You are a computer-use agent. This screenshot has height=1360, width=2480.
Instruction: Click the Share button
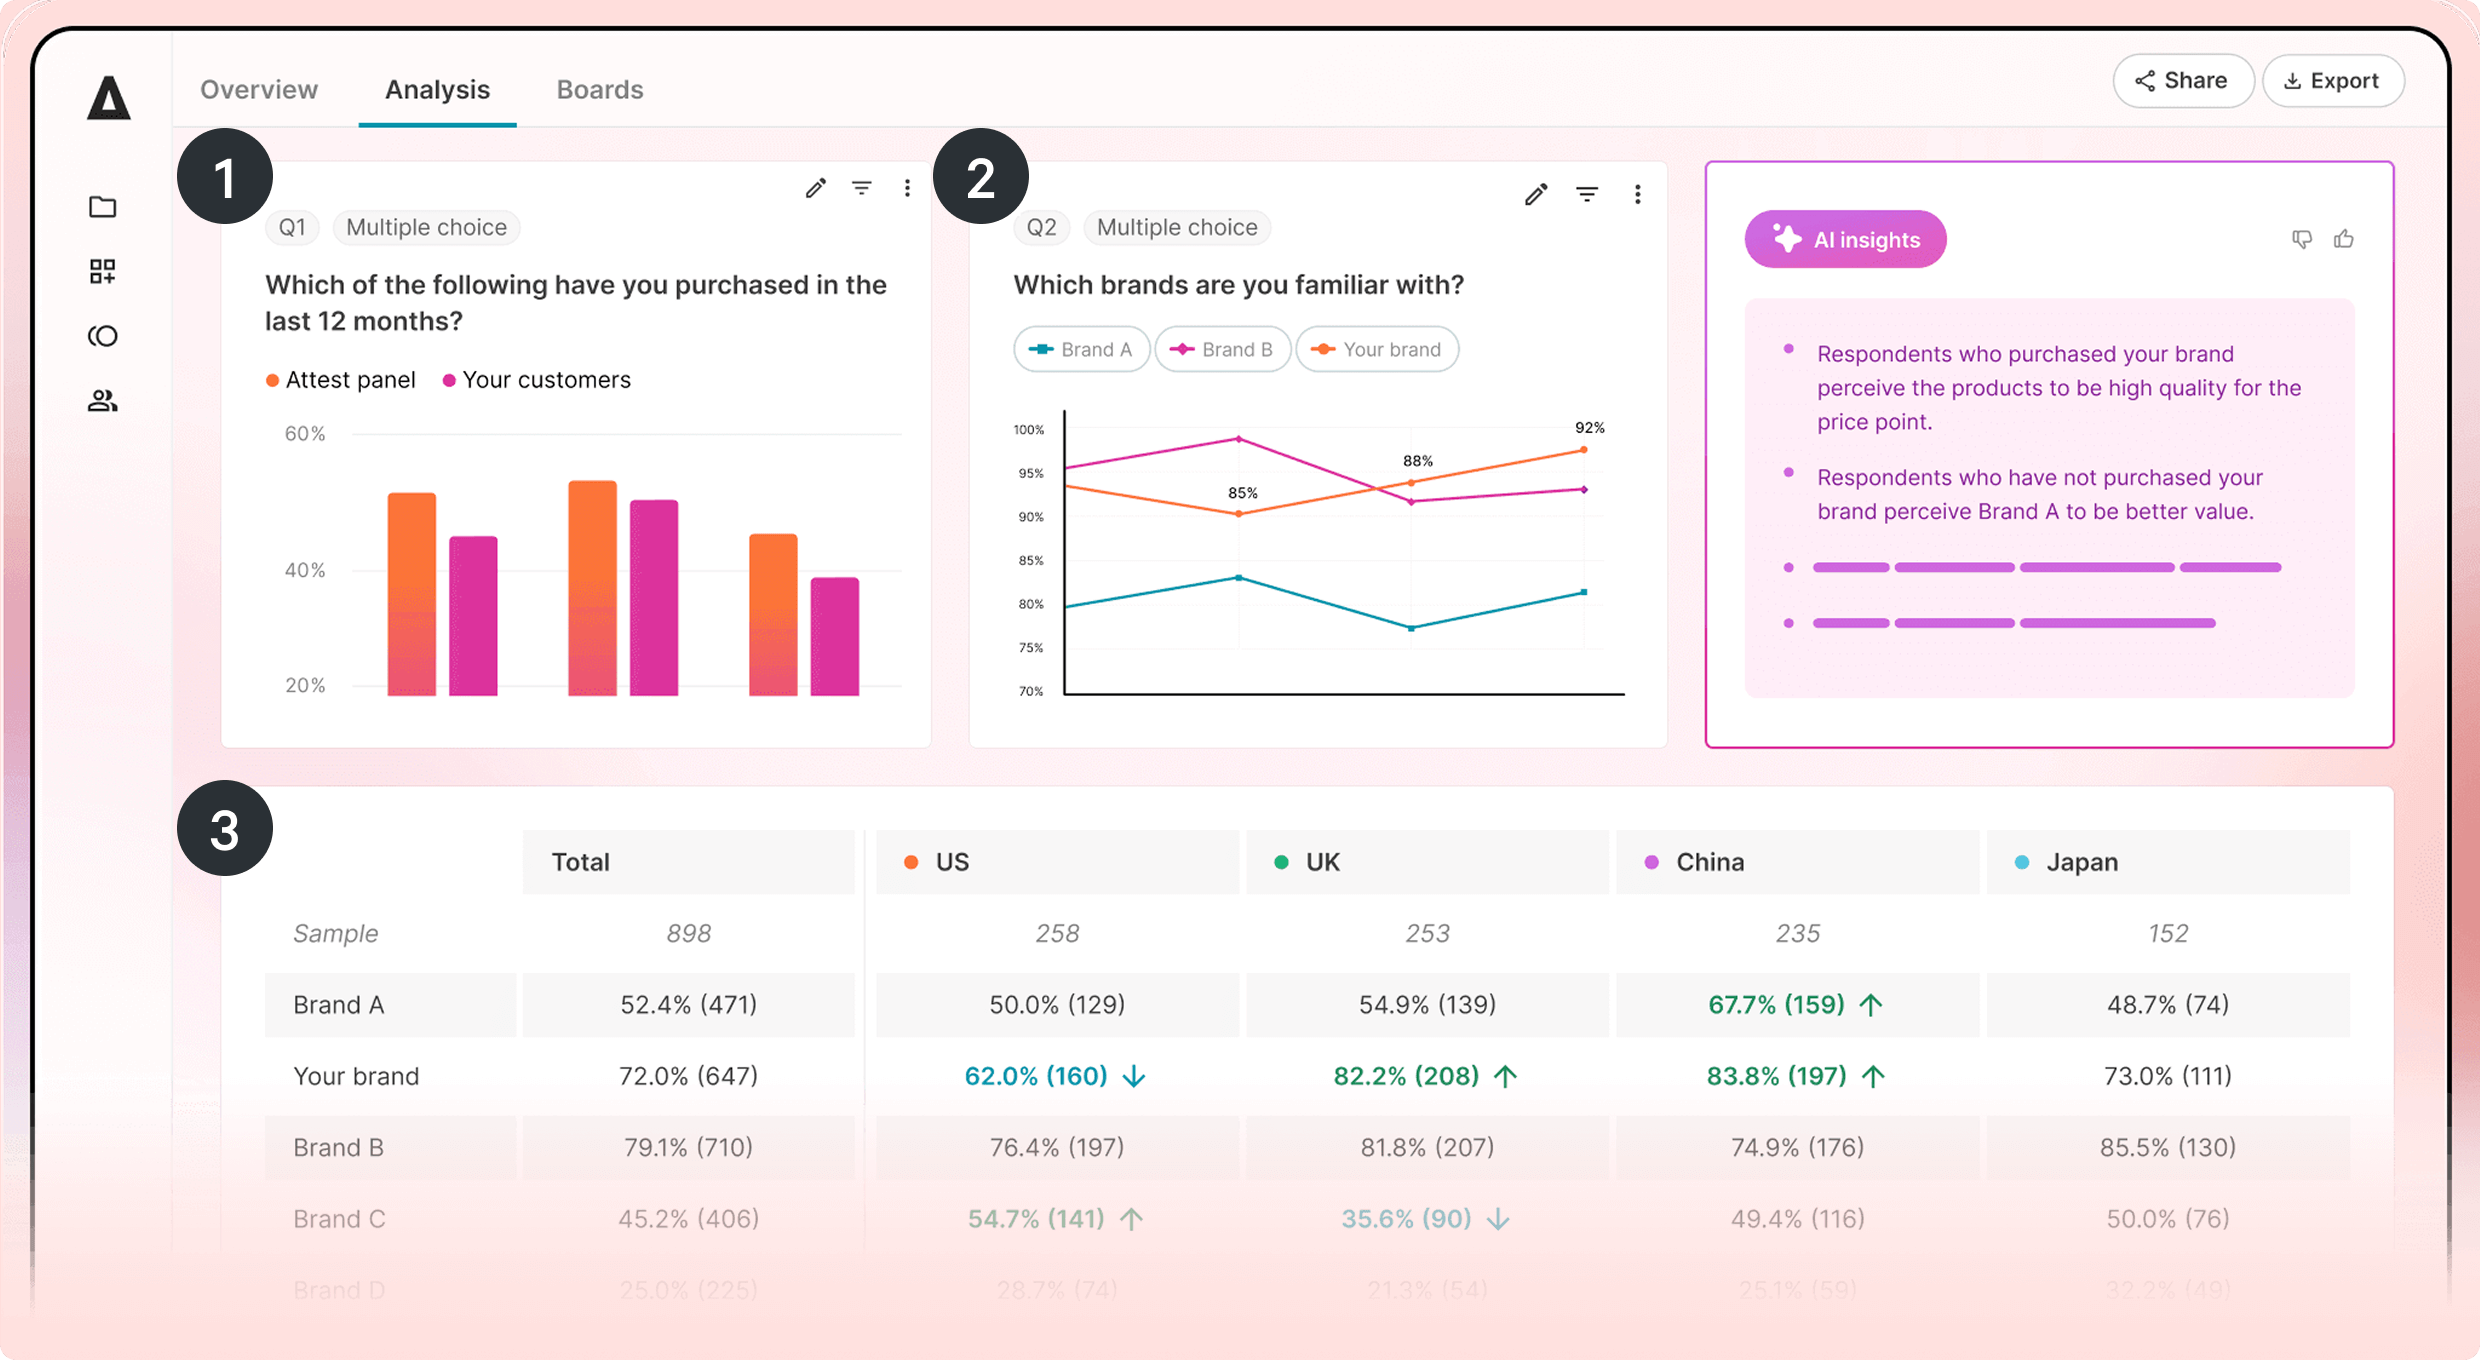[x=2182, y=81]
